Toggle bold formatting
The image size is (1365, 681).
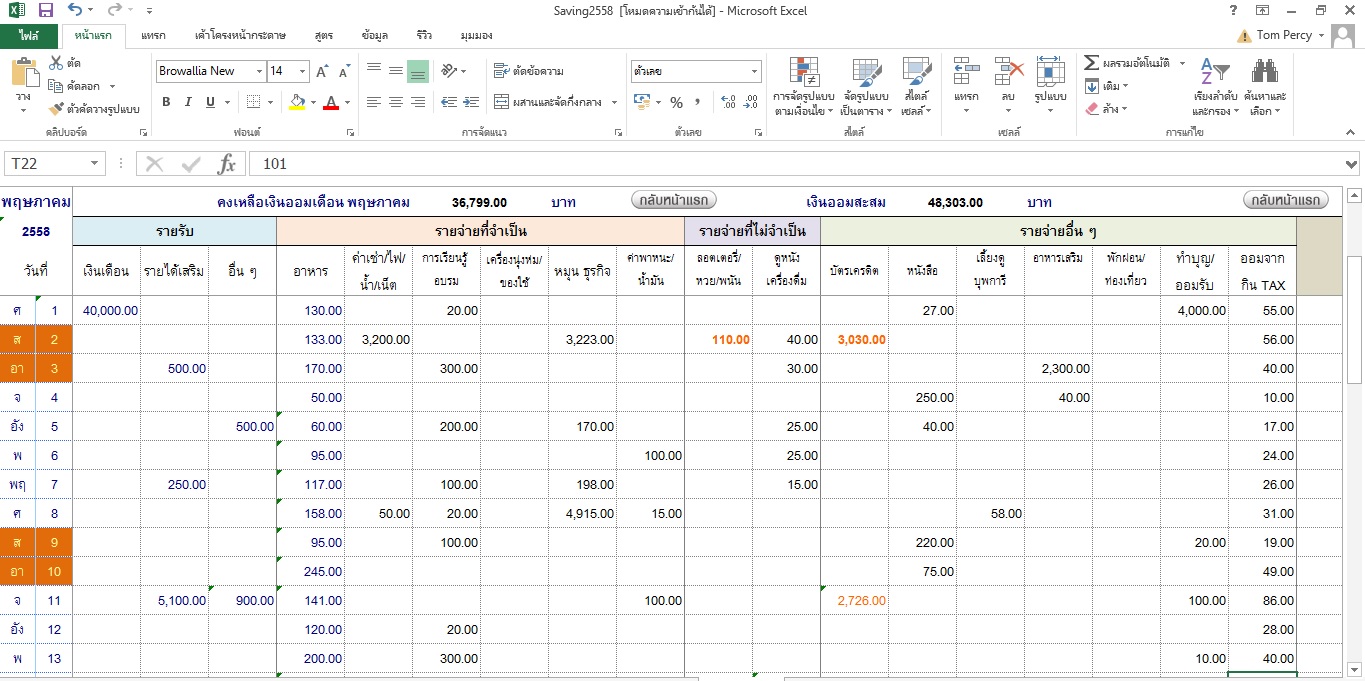(x=166, y=102)
